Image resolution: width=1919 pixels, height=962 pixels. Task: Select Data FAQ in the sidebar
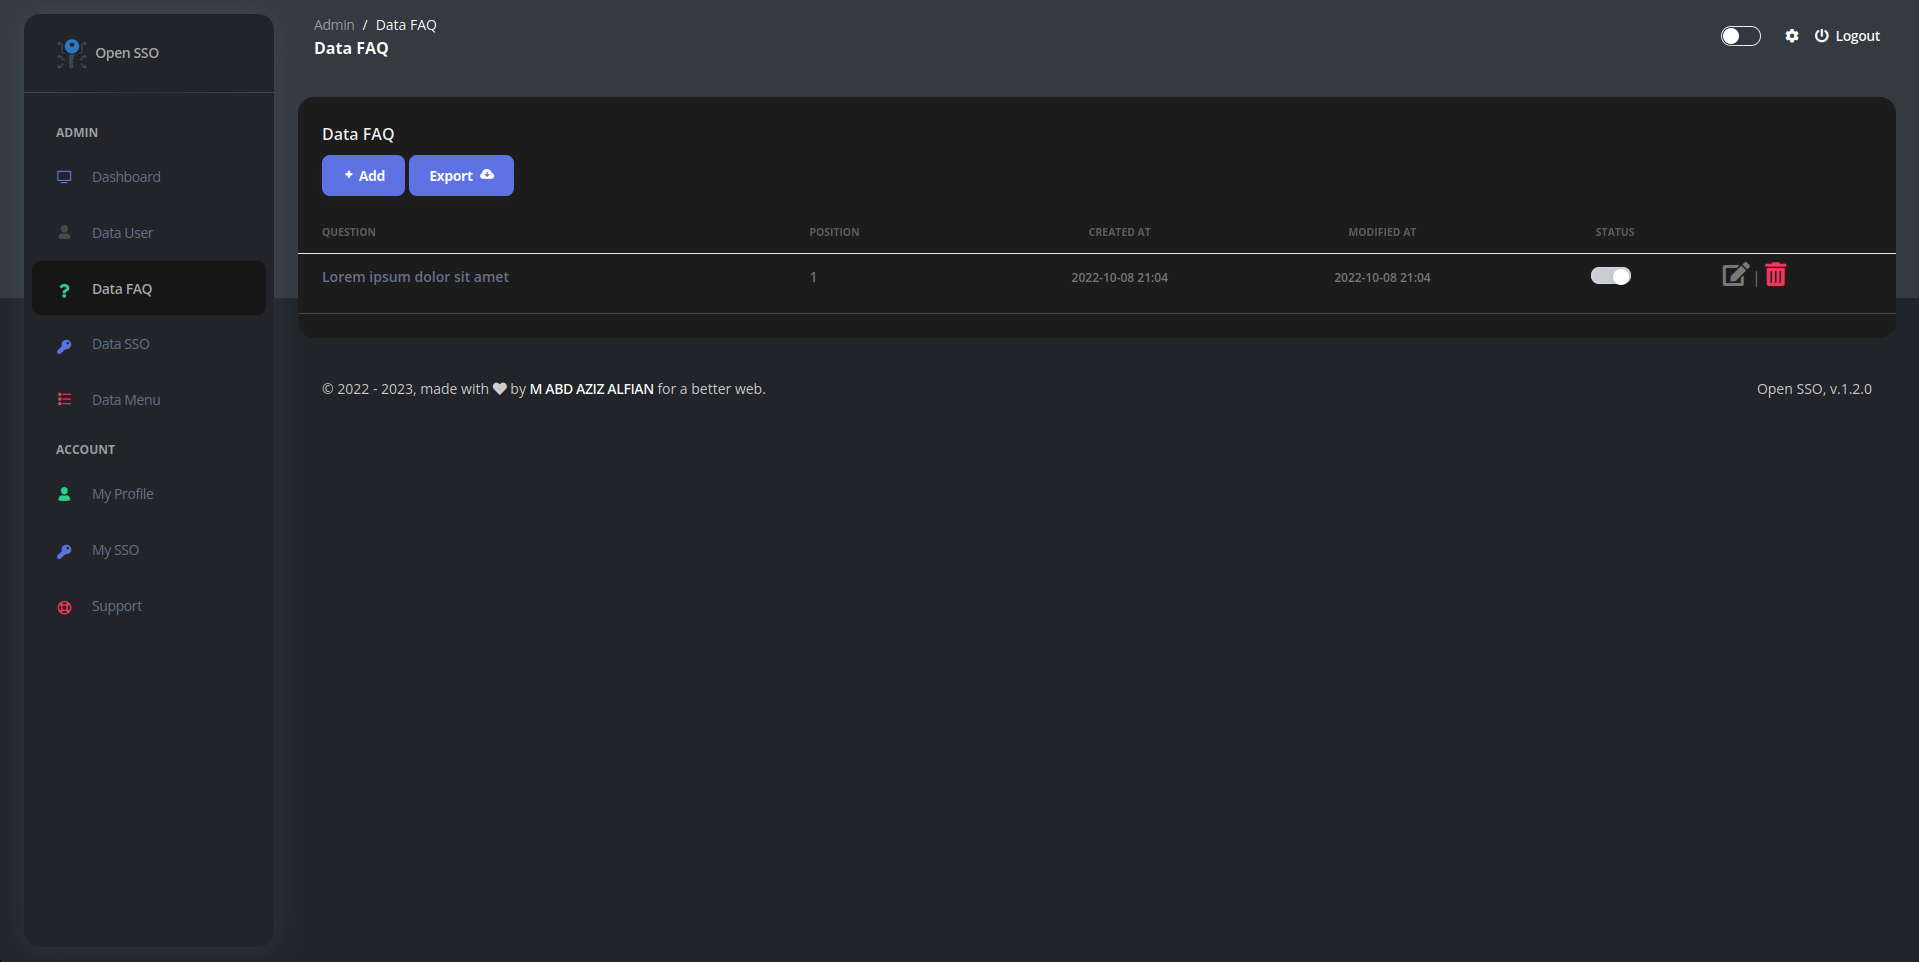(149, 289)
